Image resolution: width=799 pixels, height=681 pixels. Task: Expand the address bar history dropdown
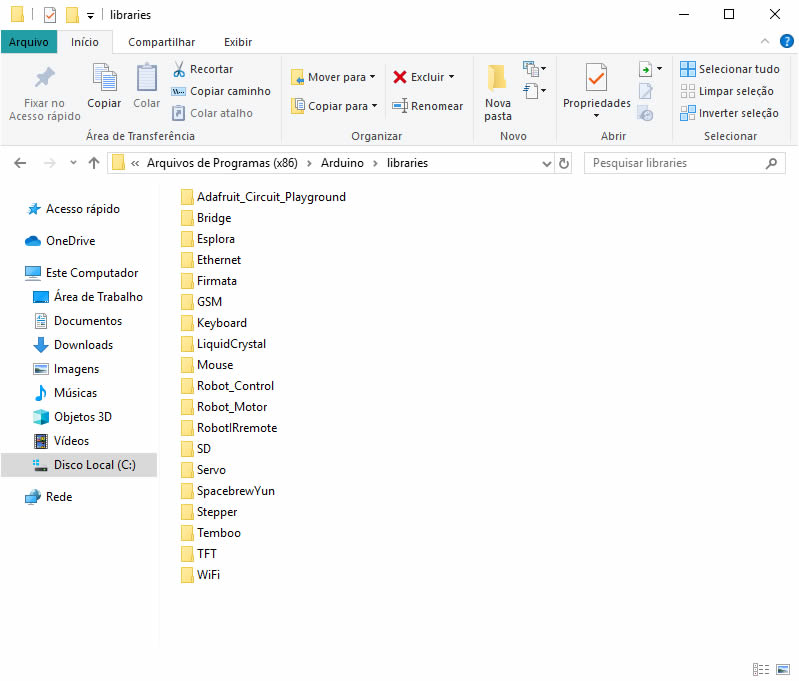[546, 164]
